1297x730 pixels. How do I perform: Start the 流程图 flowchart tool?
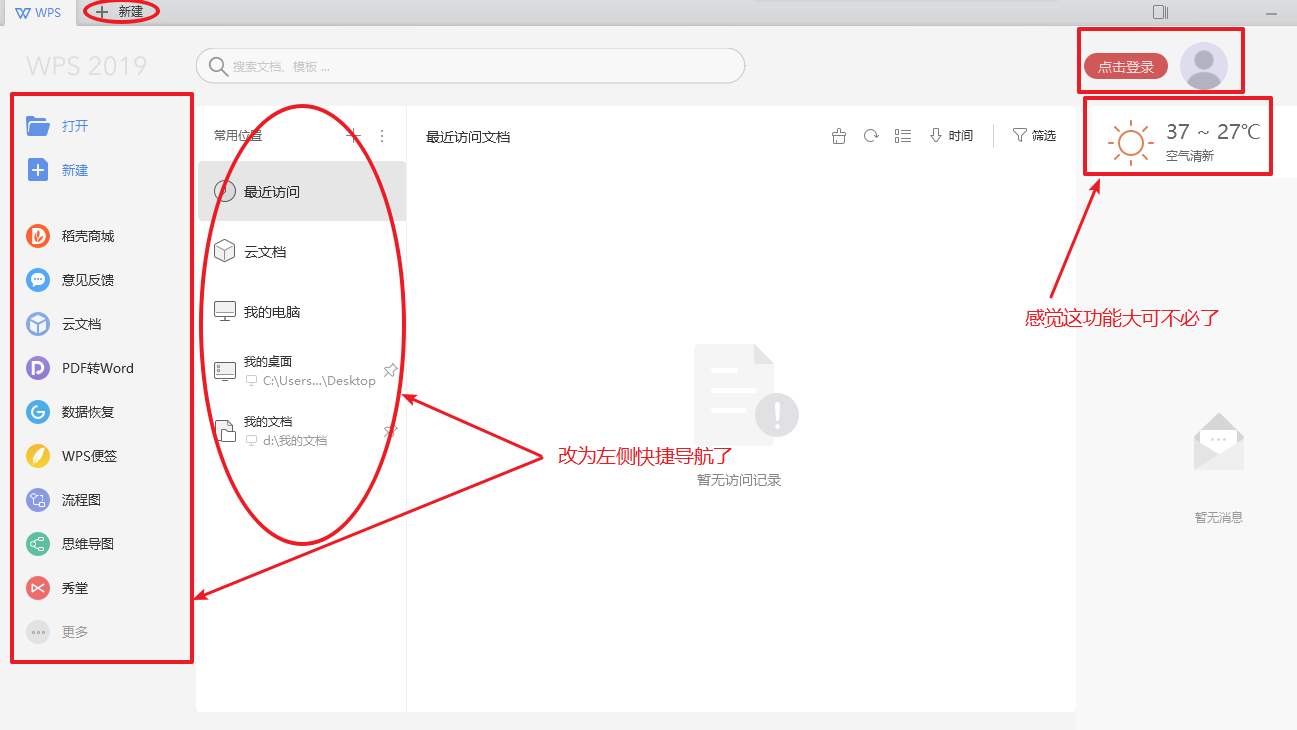pyautogui.click(x=38, y=500)
